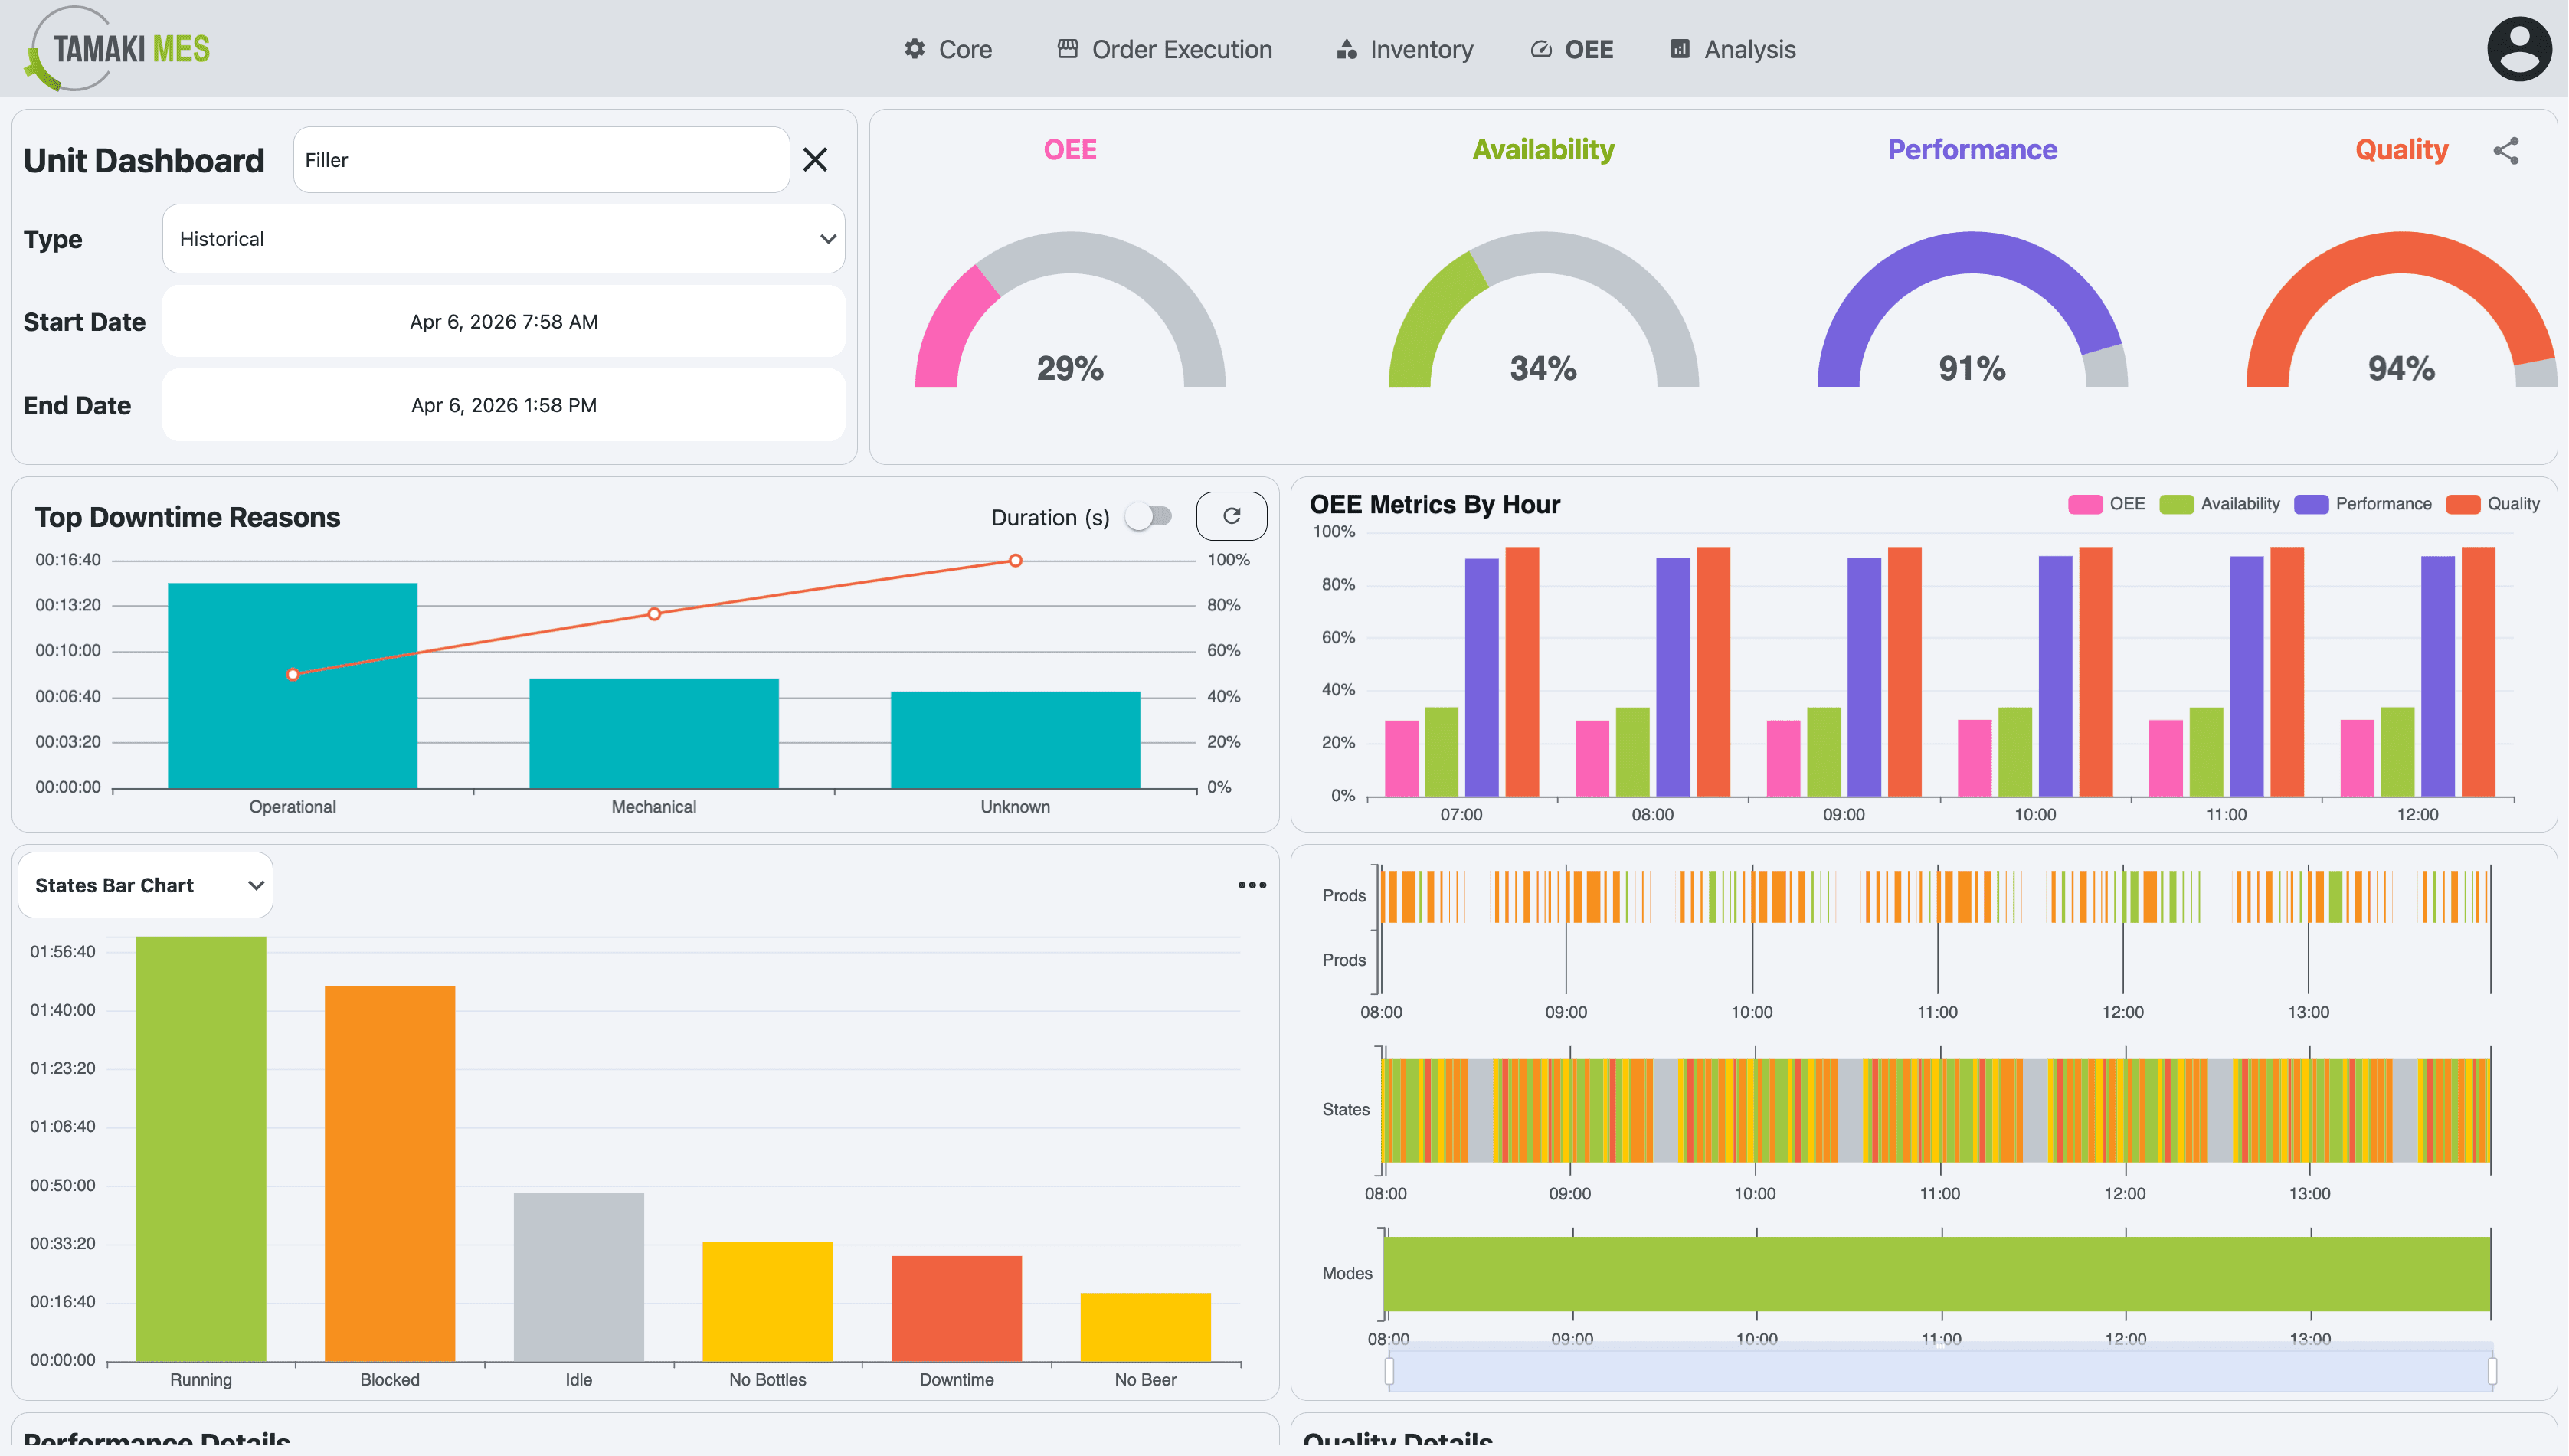Screen dimensions: 2569x1456
Task: Click the share icon beside Quality
Action: click(2505, 151)
